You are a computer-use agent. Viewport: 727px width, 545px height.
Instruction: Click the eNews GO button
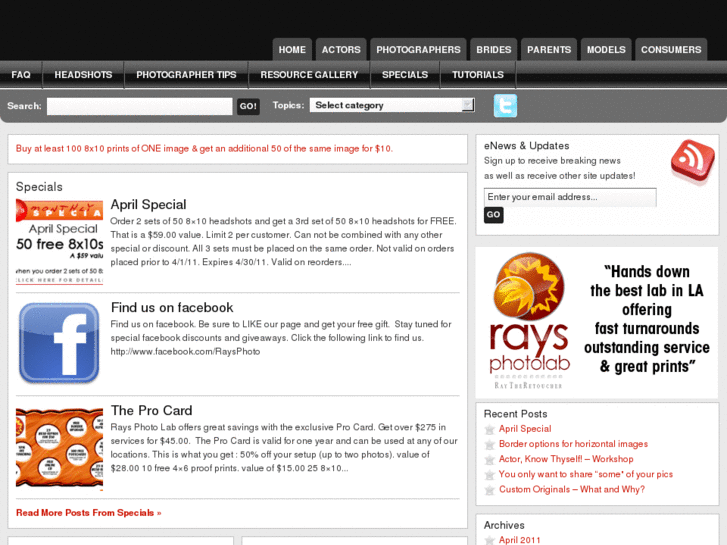[493, 215]
